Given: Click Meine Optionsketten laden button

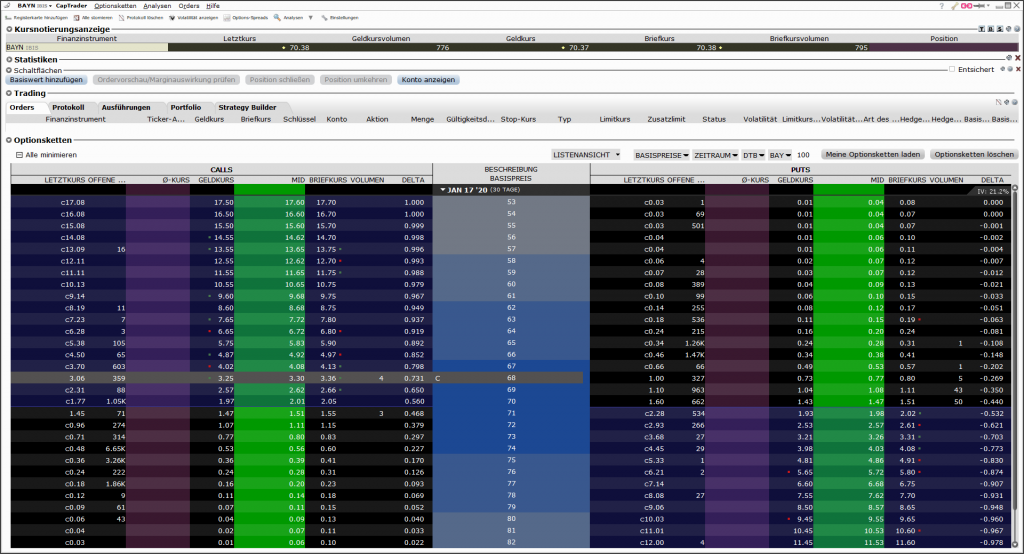Looking at the screenshot, I should (x=872, y=155).
